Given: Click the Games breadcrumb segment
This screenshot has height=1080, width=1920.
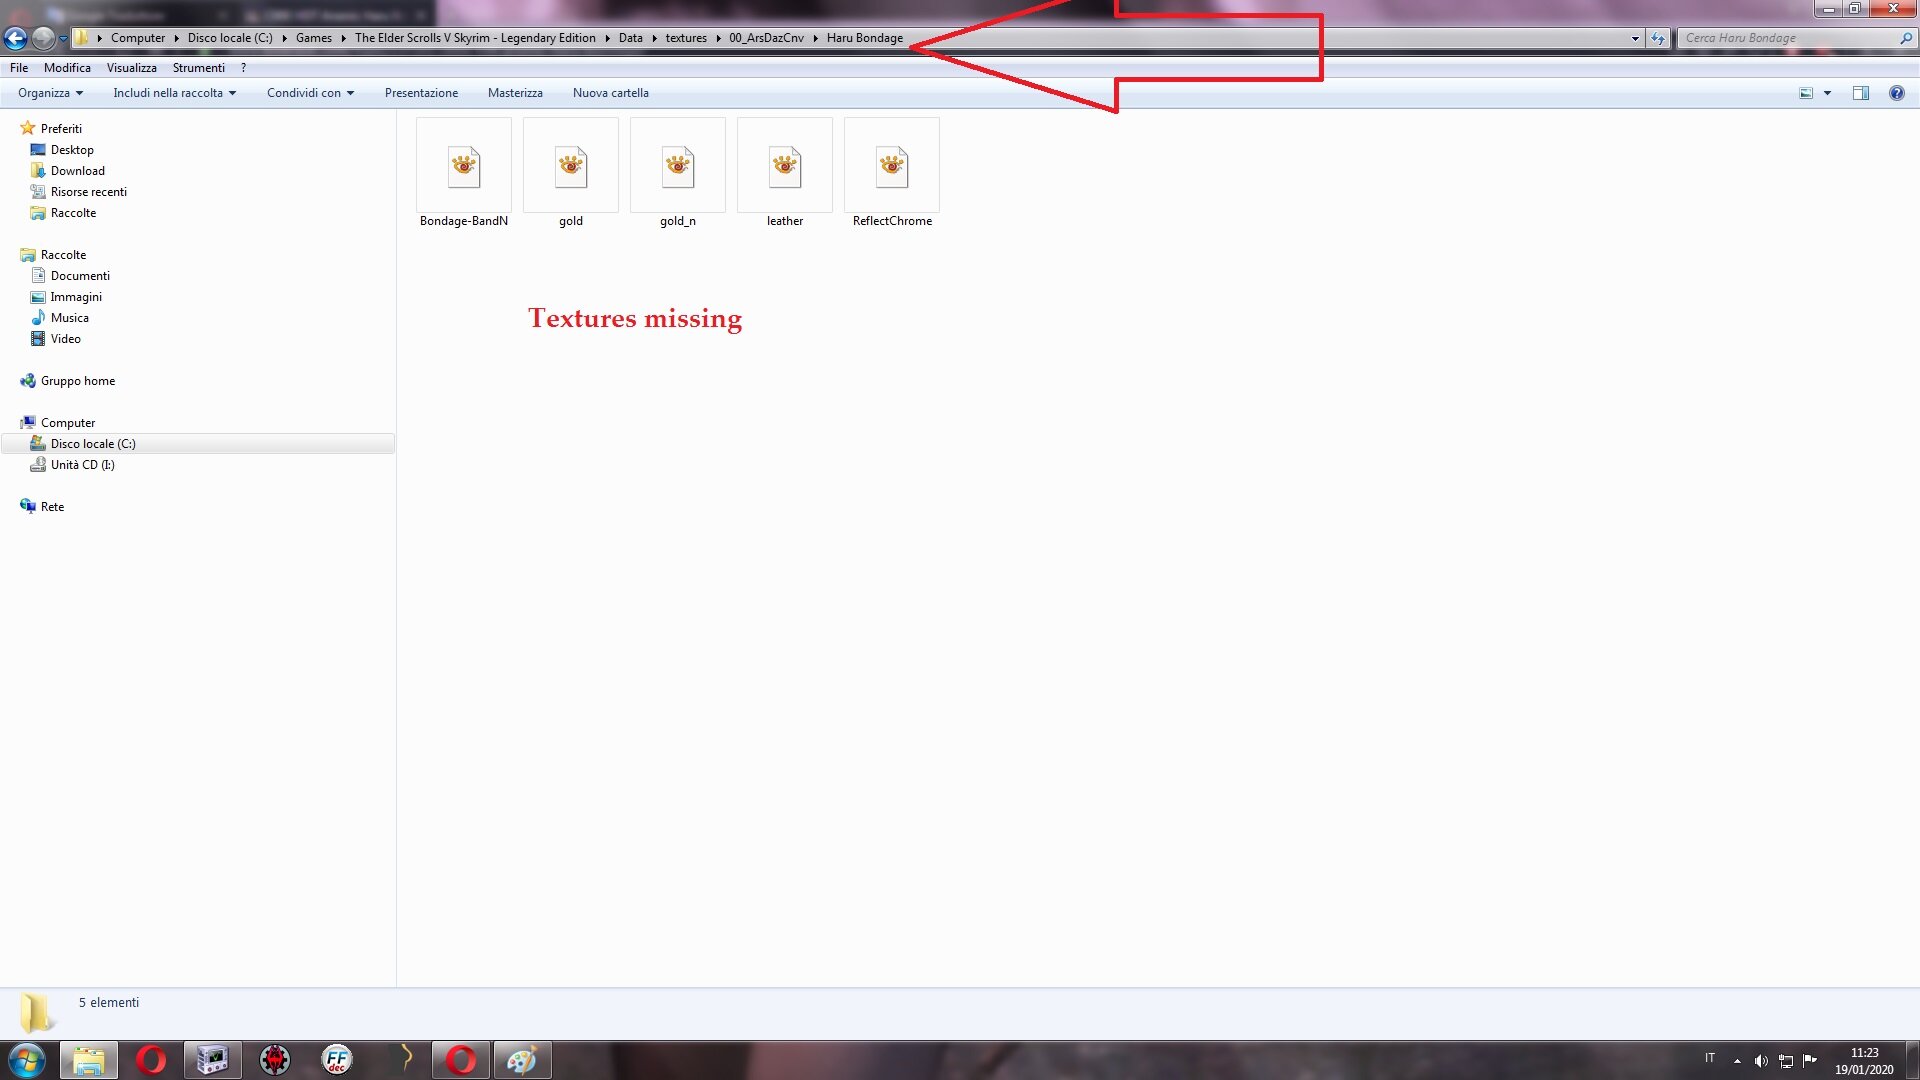Looking at the screenshot, I should click(x=313, y=38).
